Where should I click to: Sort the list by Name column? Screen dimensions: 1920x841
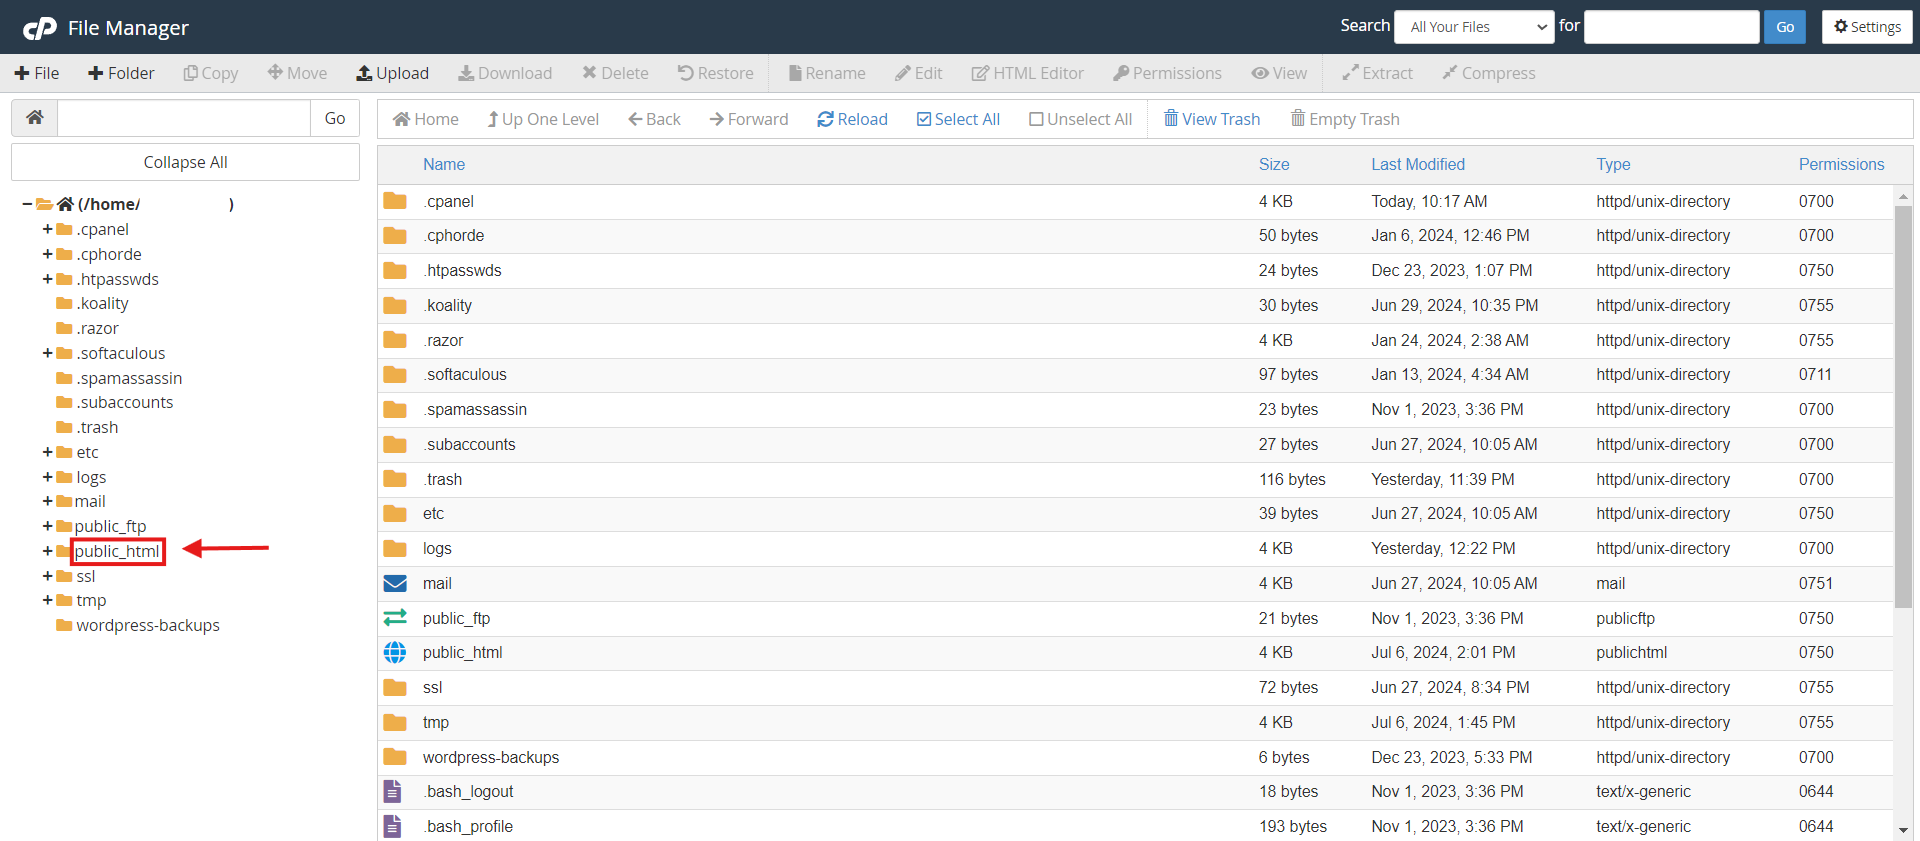coord(444,164)
